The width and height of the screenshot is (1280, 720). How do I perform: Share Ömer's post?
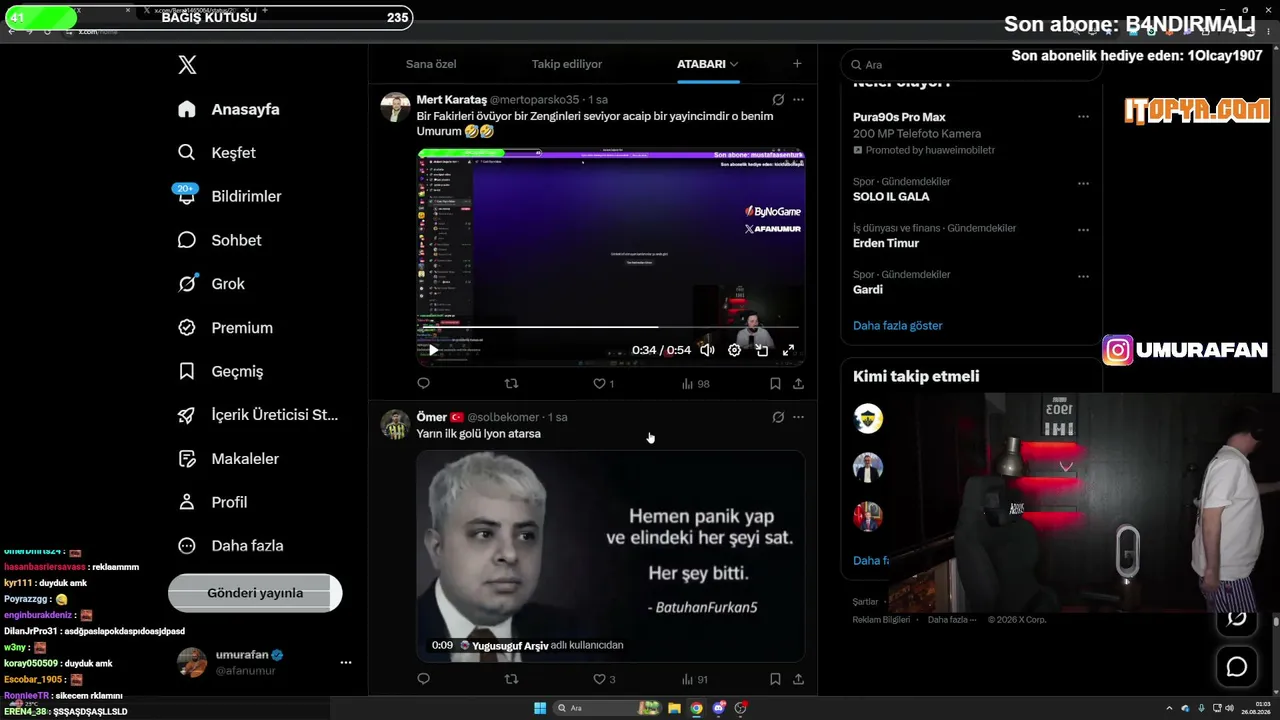[798, 679]
